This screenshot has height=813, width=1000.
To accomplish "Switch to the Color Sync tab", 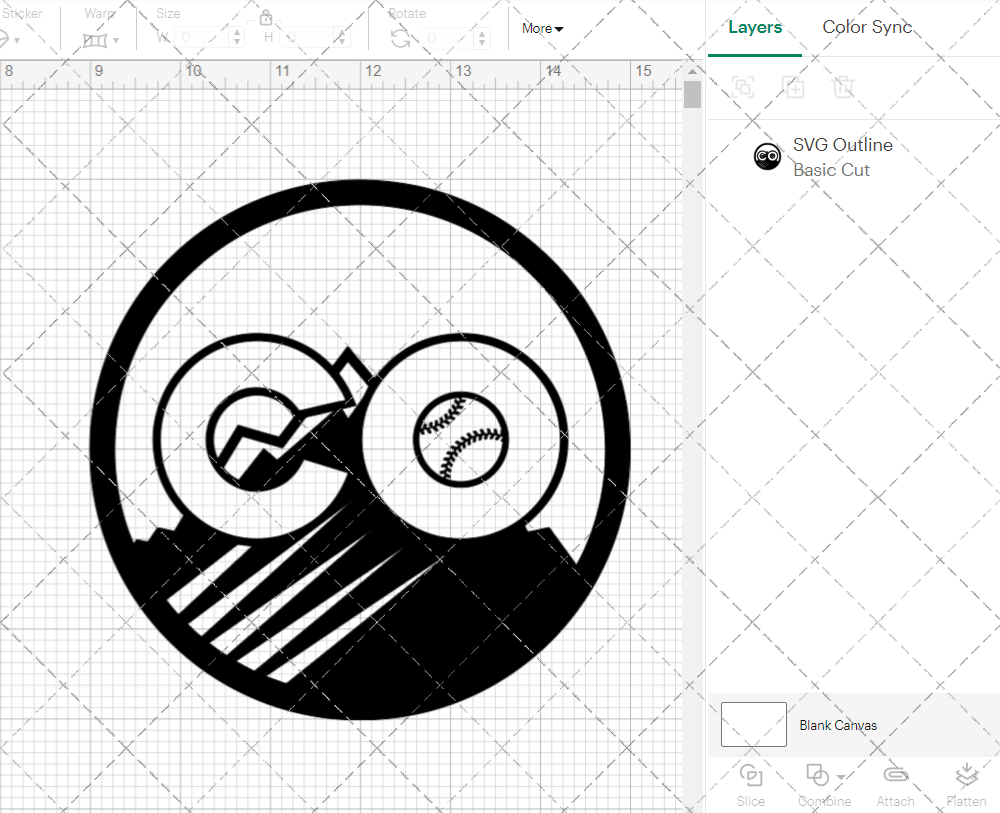I will click(867, 28).
